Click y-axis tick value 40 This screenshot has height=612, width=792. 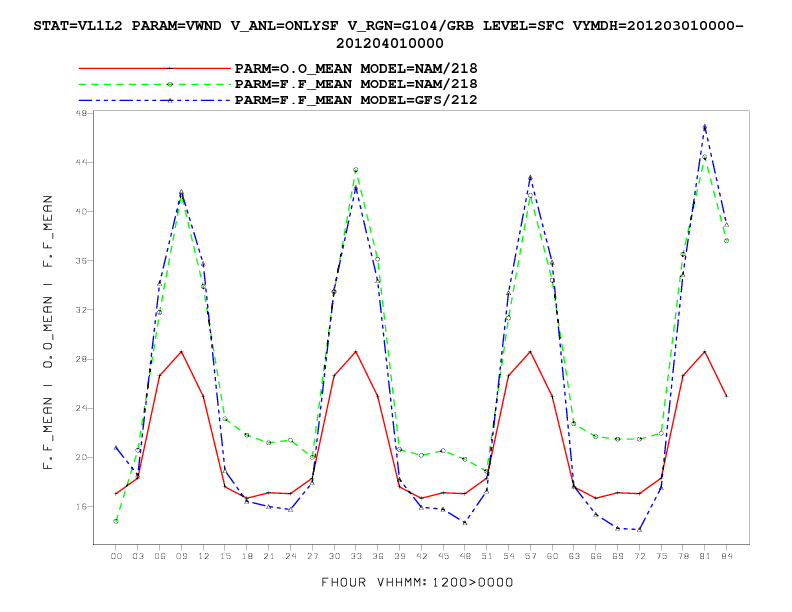tap(82, 212)
